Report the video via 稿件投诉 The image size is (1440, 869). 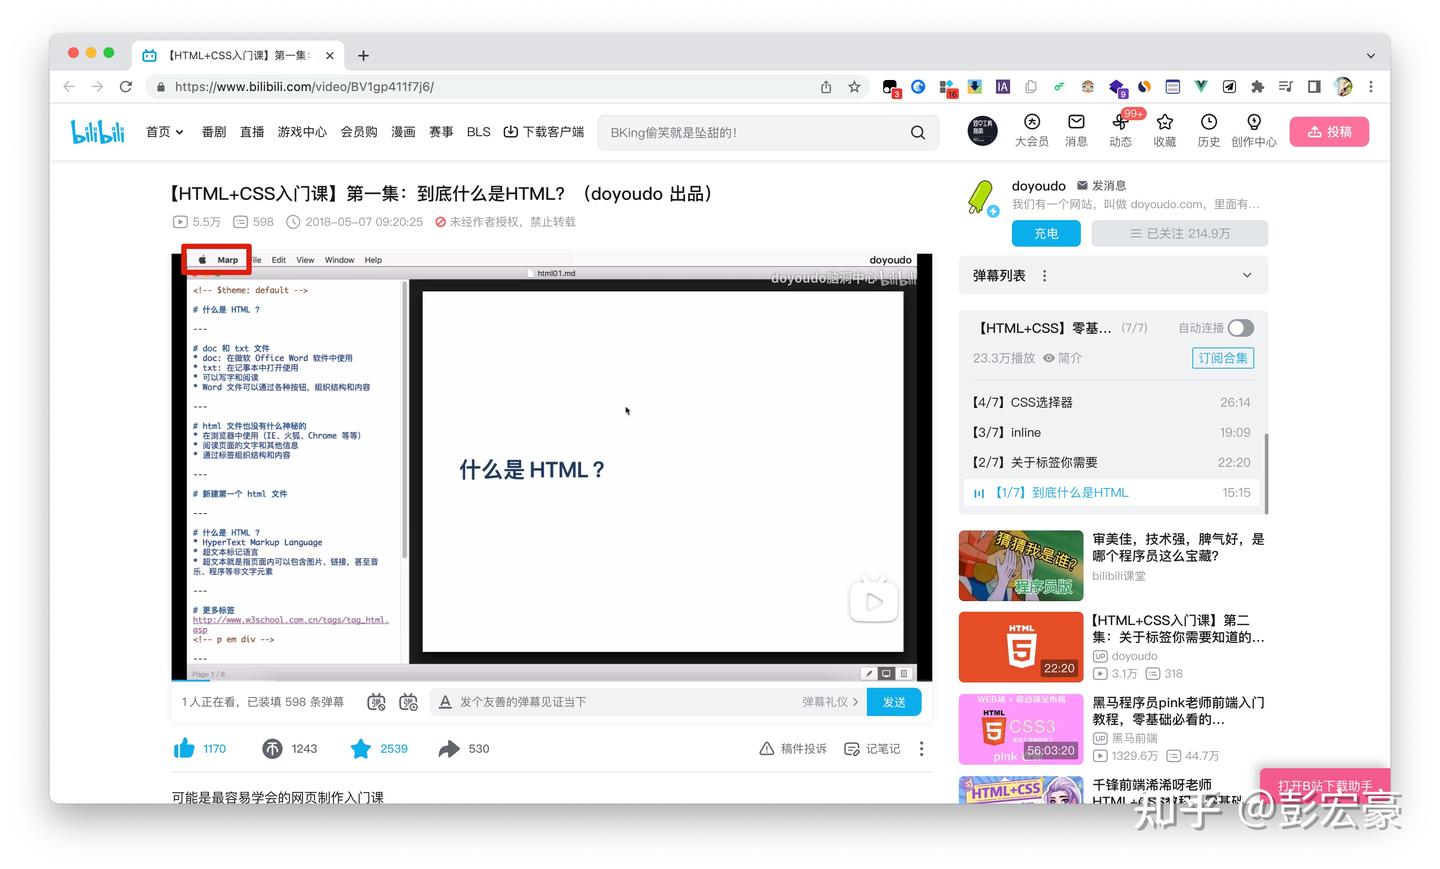[x=793, y=748]
